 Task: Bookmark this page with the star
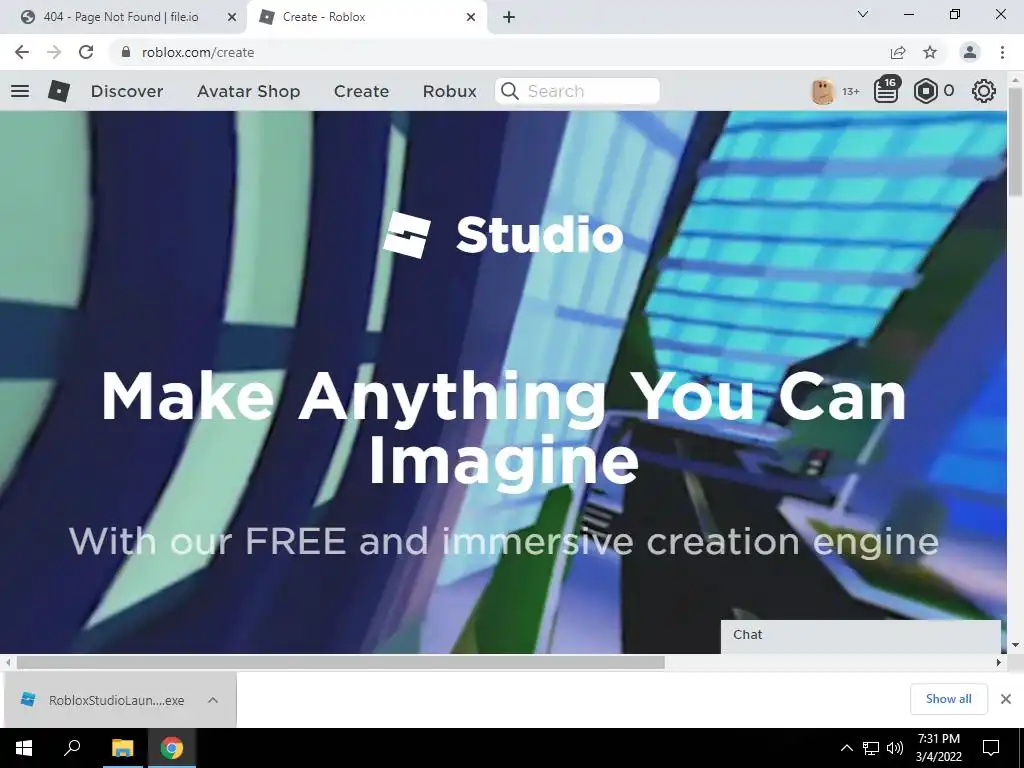930,52
